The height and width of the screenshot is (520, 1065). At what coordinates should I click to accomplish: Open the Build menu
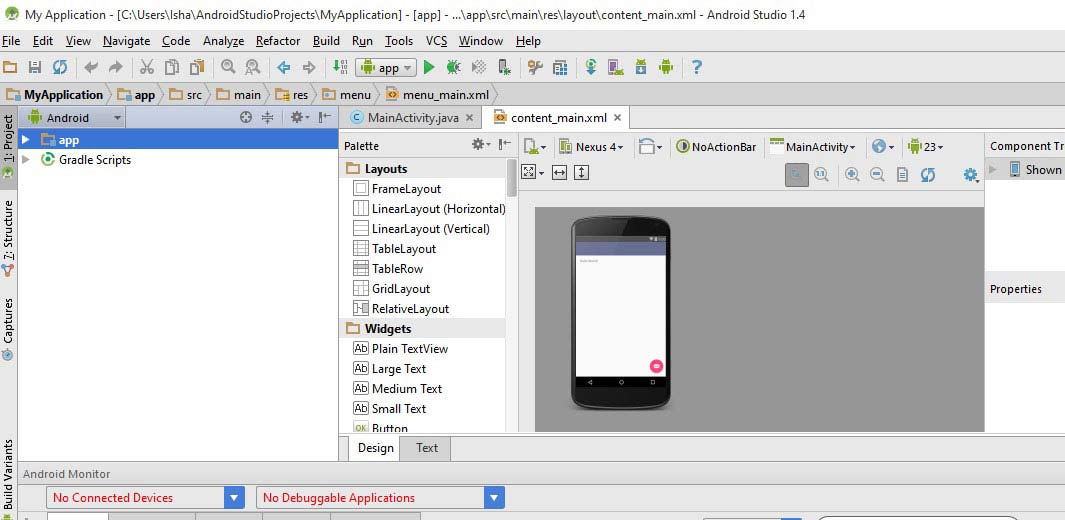pyautogui.click(x=326, y=41)
